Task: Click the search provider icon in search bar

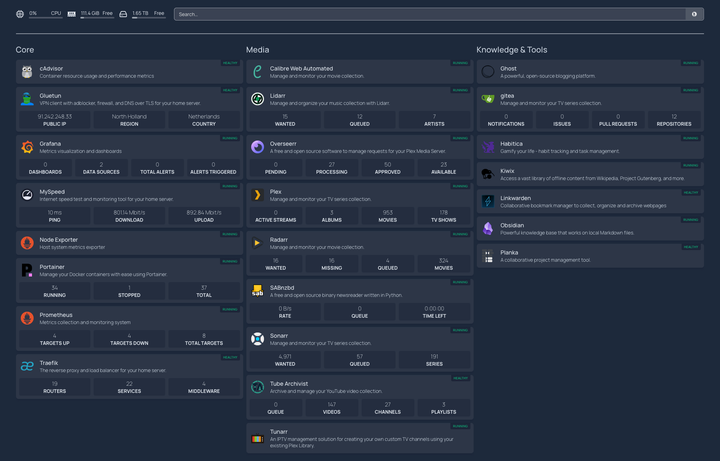Action: click(x=694, y=14)
